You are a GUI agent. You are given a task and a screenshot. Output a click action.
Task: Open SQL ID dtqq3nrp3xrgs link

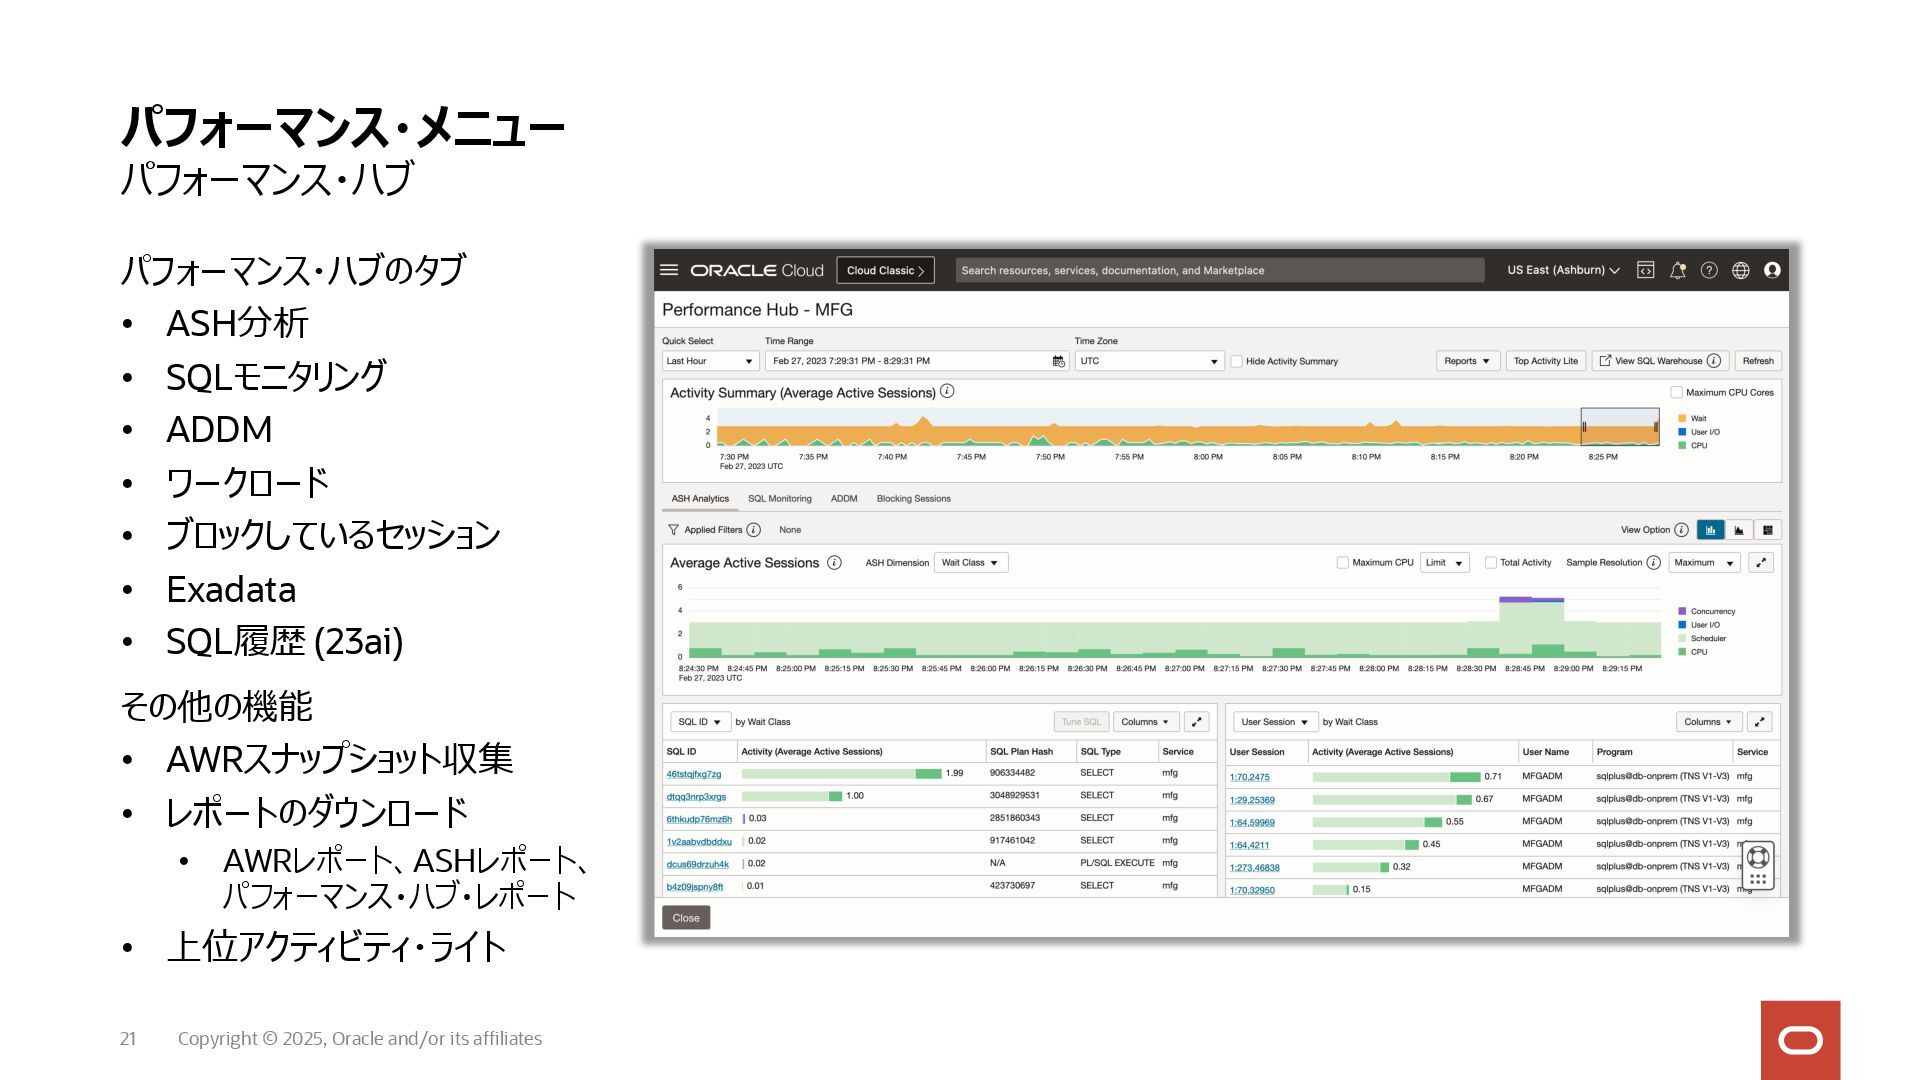coord(696,797)
